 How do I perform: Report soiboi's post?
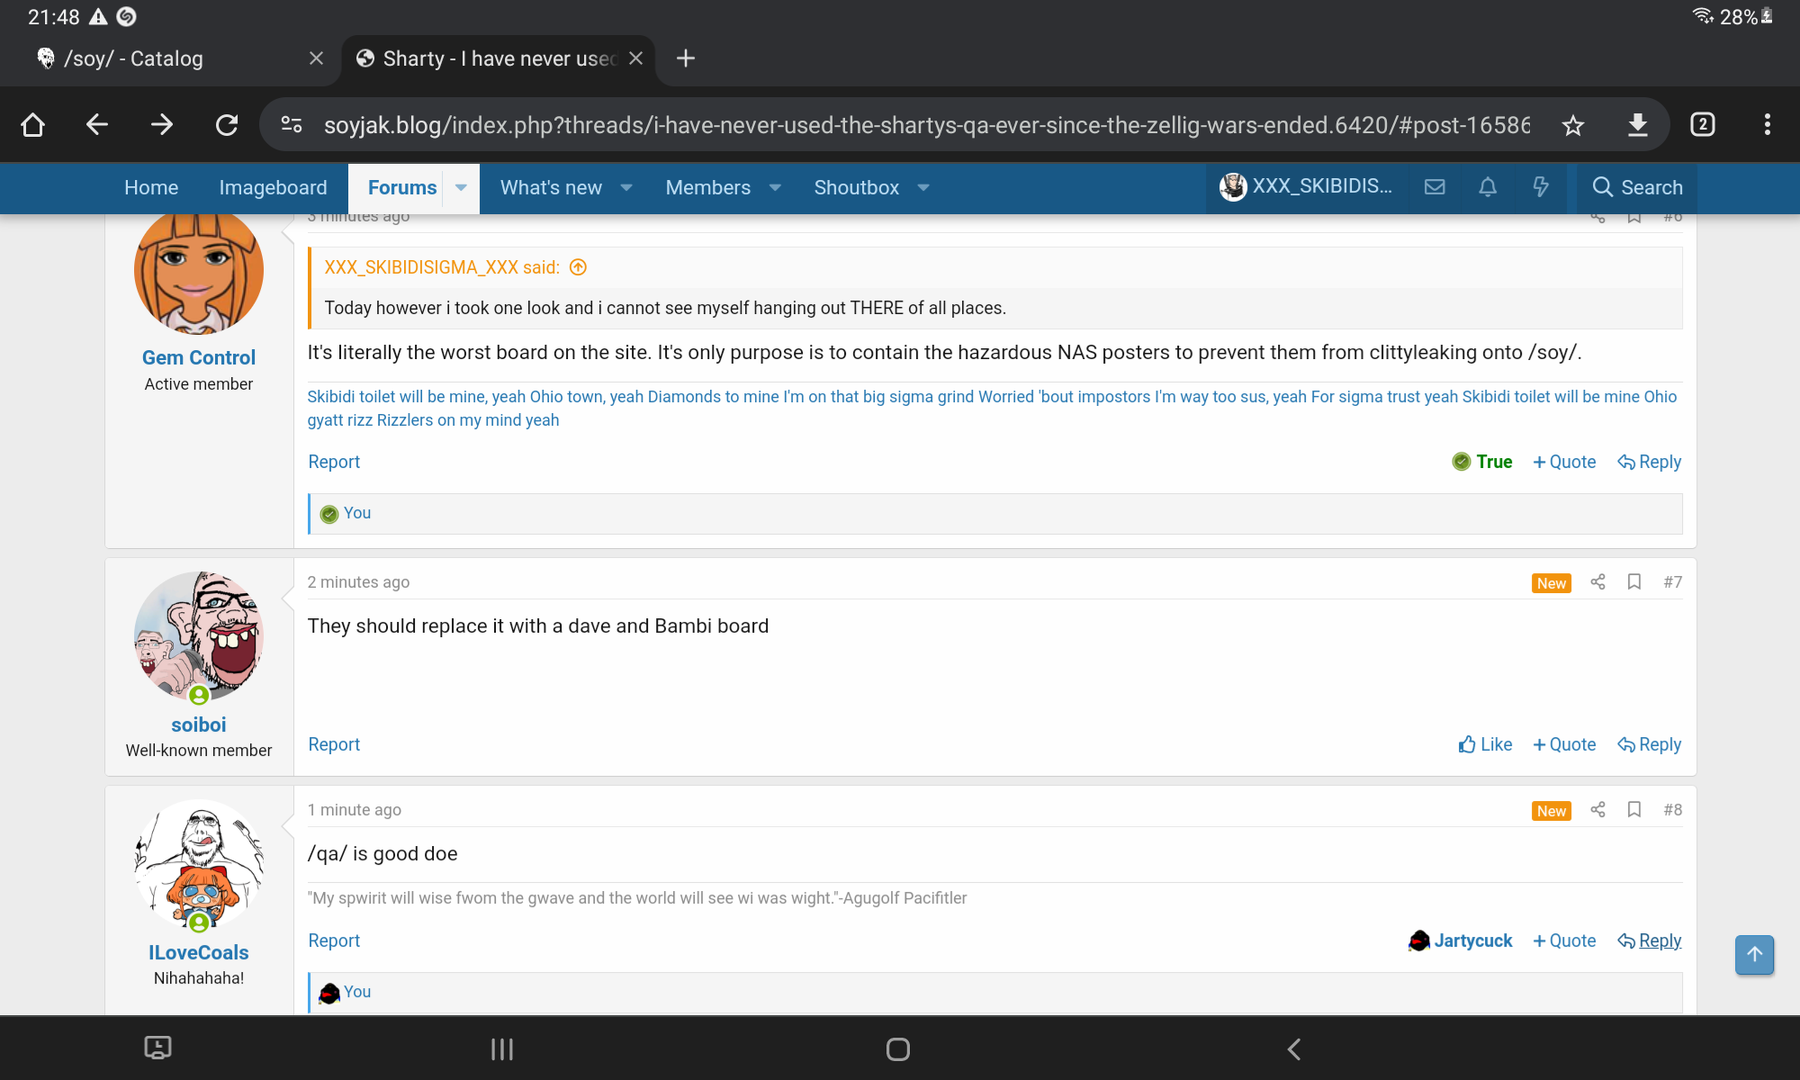(x=334, y=745)
